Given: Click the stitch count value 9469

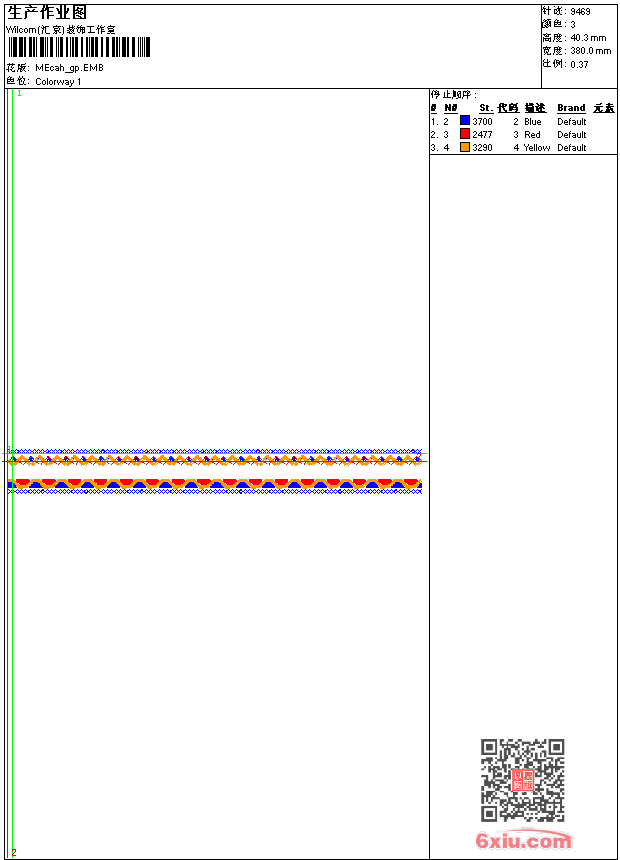Looking at the screenshot, I should point(580,12).
